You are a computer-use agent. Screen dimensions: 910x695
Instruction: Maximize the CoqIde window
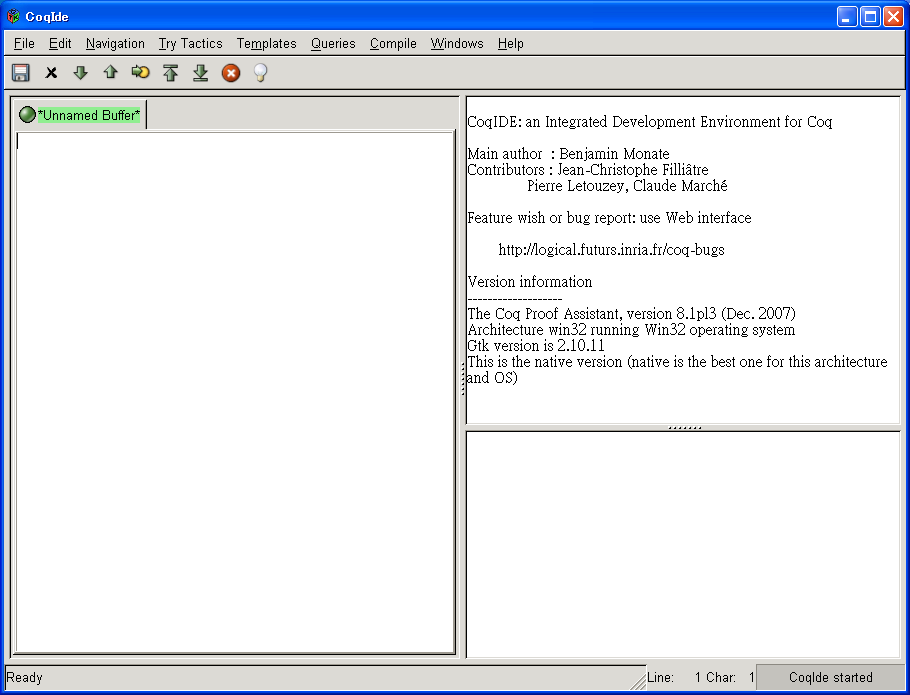(871, 17)
